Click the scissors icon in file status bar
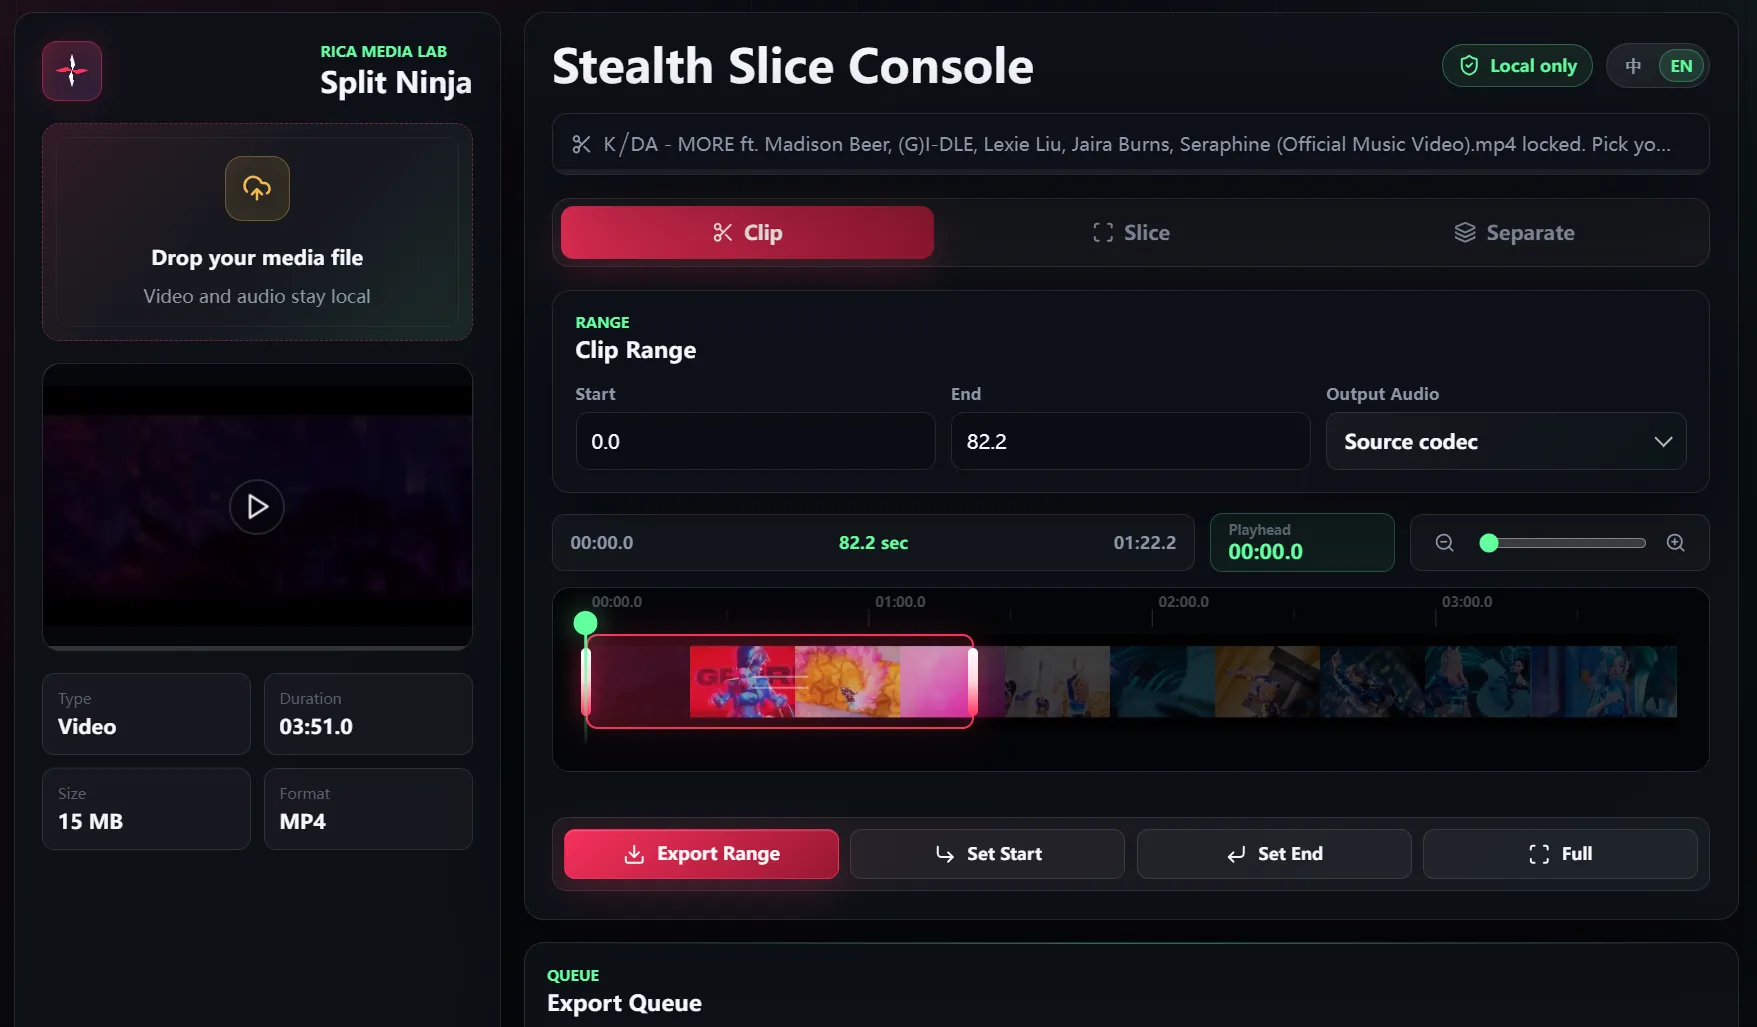The image size is (1757, 1027). click(581, 145)
